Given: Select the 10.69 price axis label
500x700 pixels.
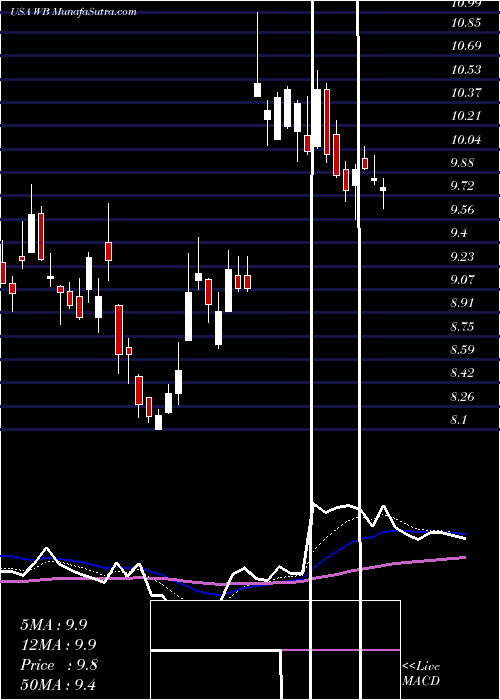Looking at the screenshot, I should 466,46.
